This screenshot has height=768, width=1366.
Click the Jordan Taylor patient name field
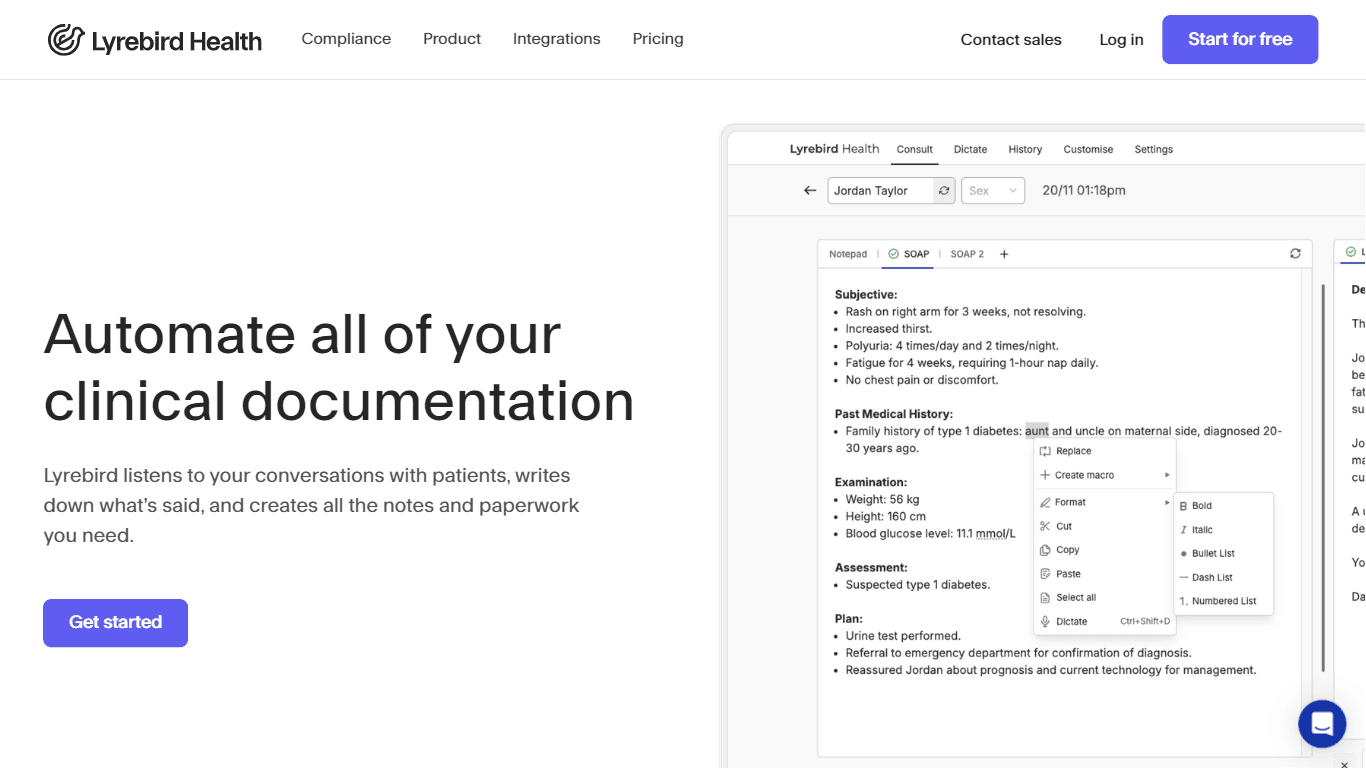[881, 190]
